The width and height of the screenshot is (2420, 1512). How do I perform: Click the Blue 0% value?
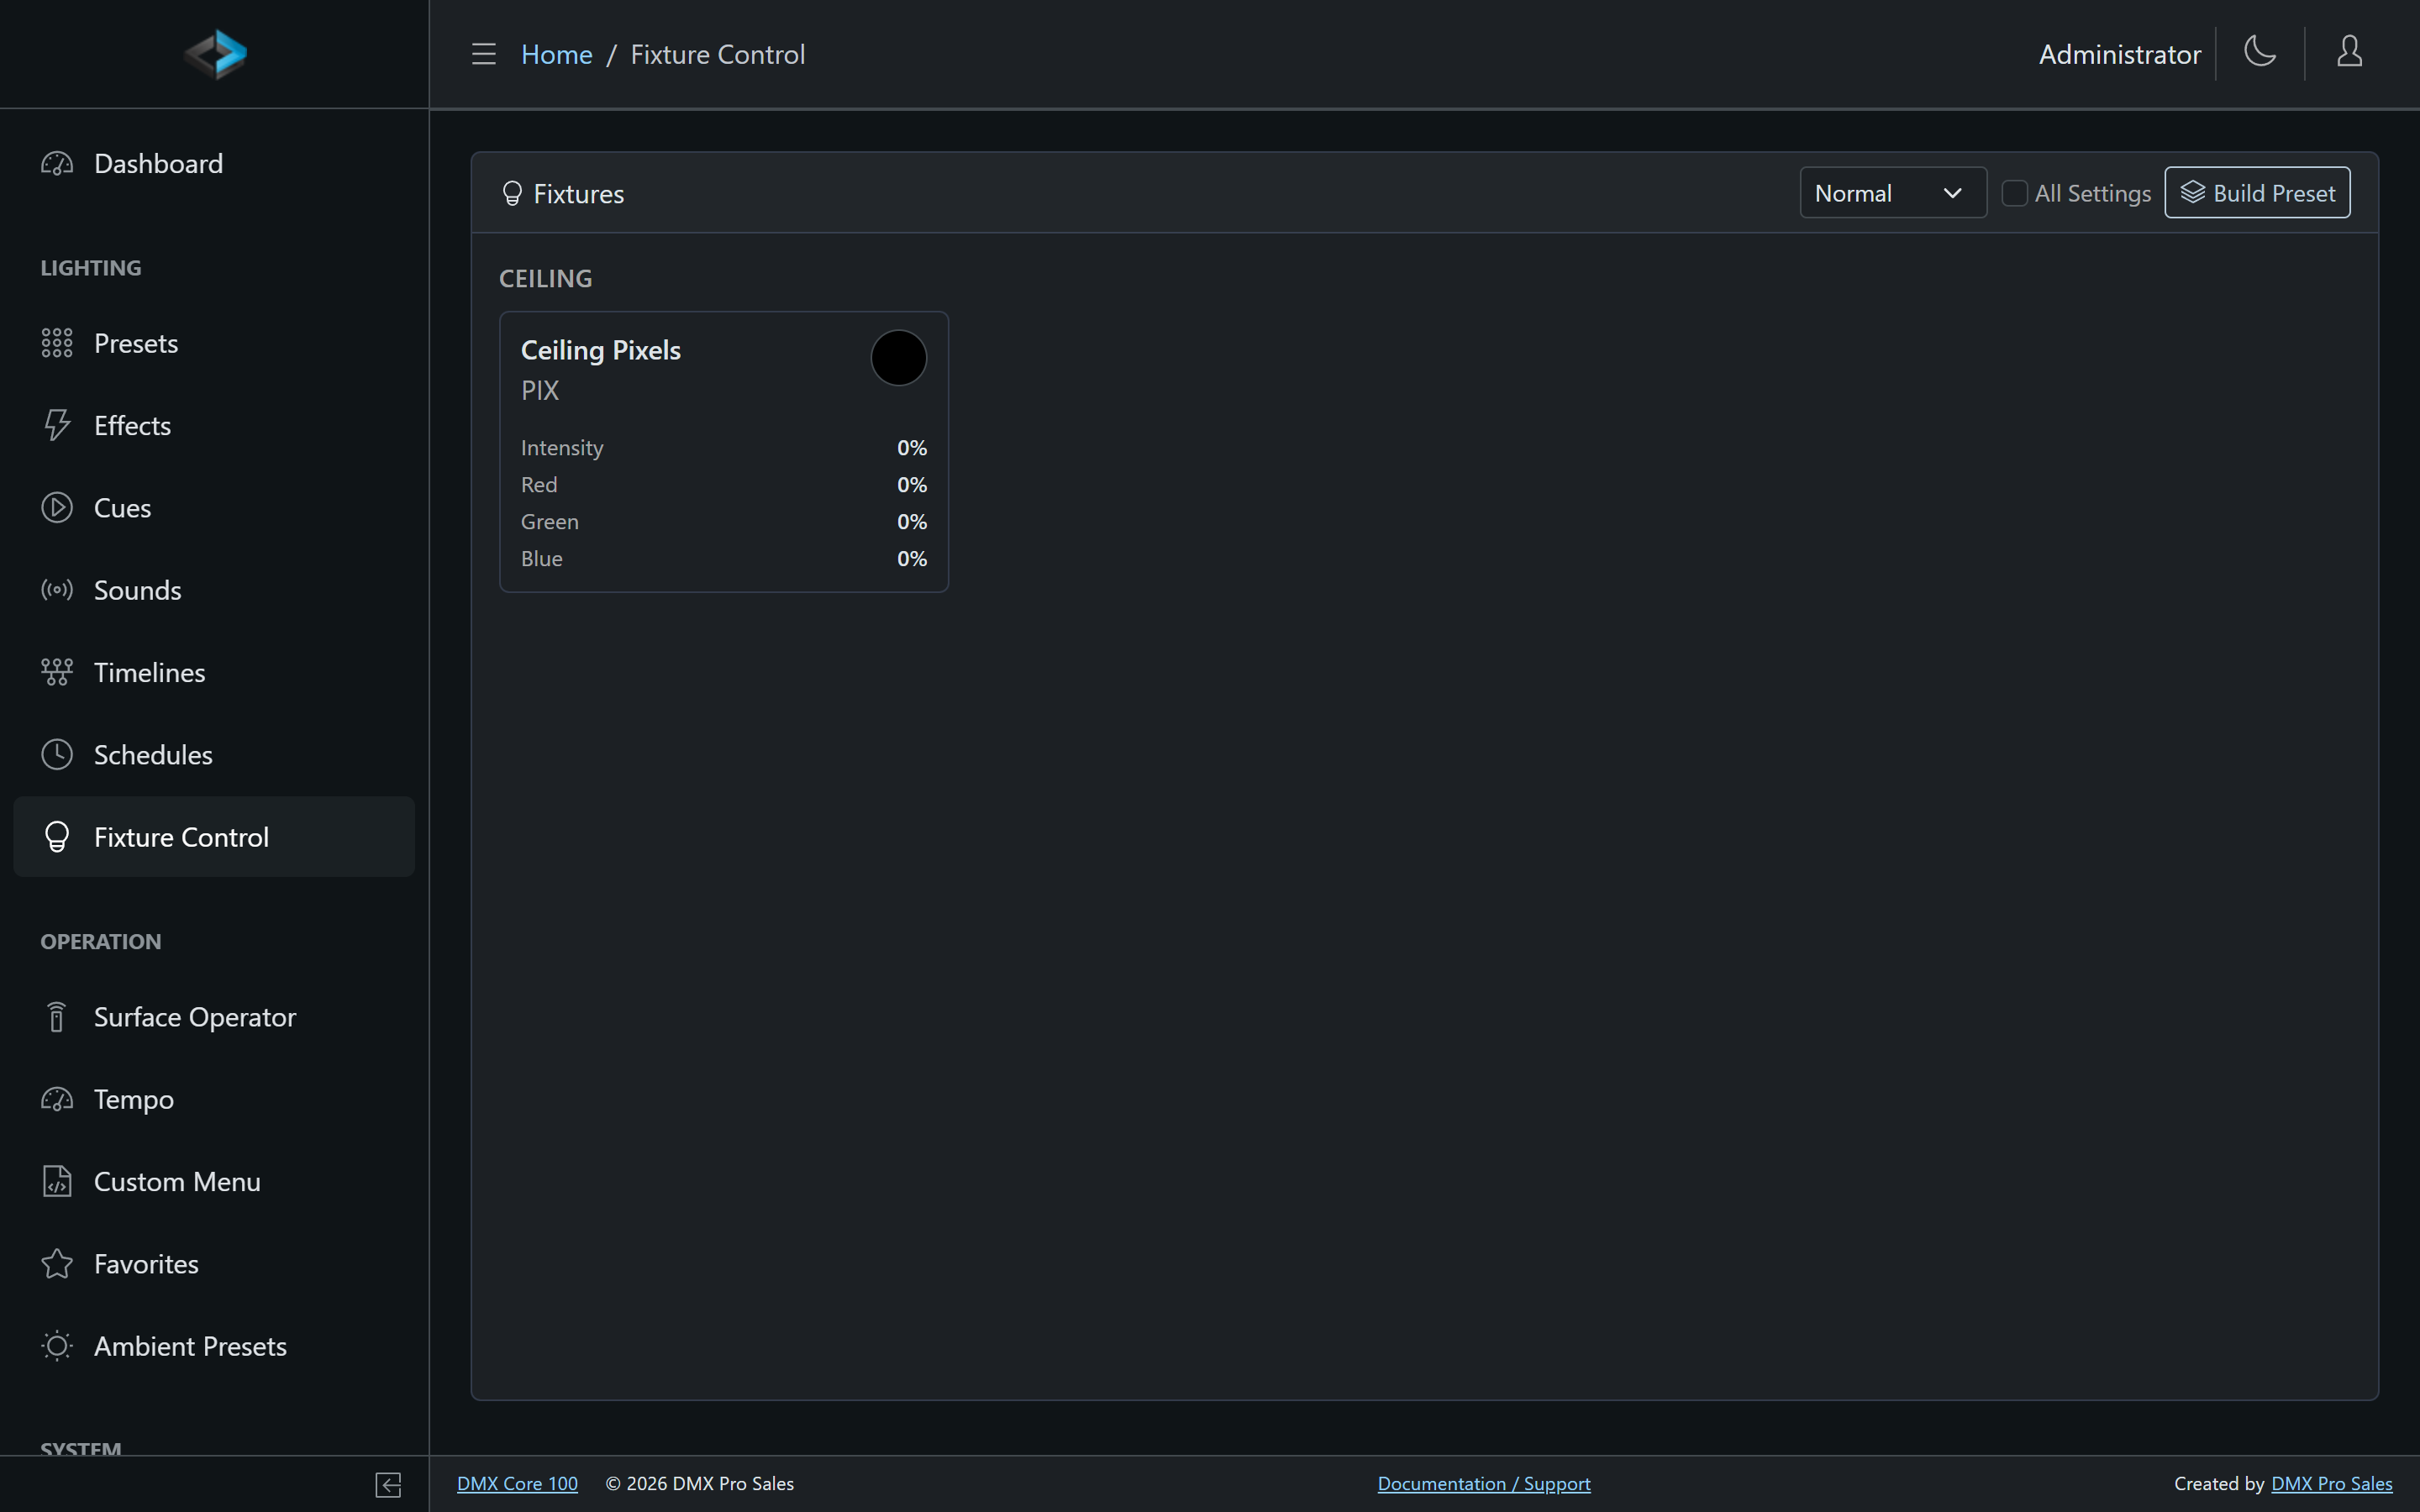click(911, 559)
